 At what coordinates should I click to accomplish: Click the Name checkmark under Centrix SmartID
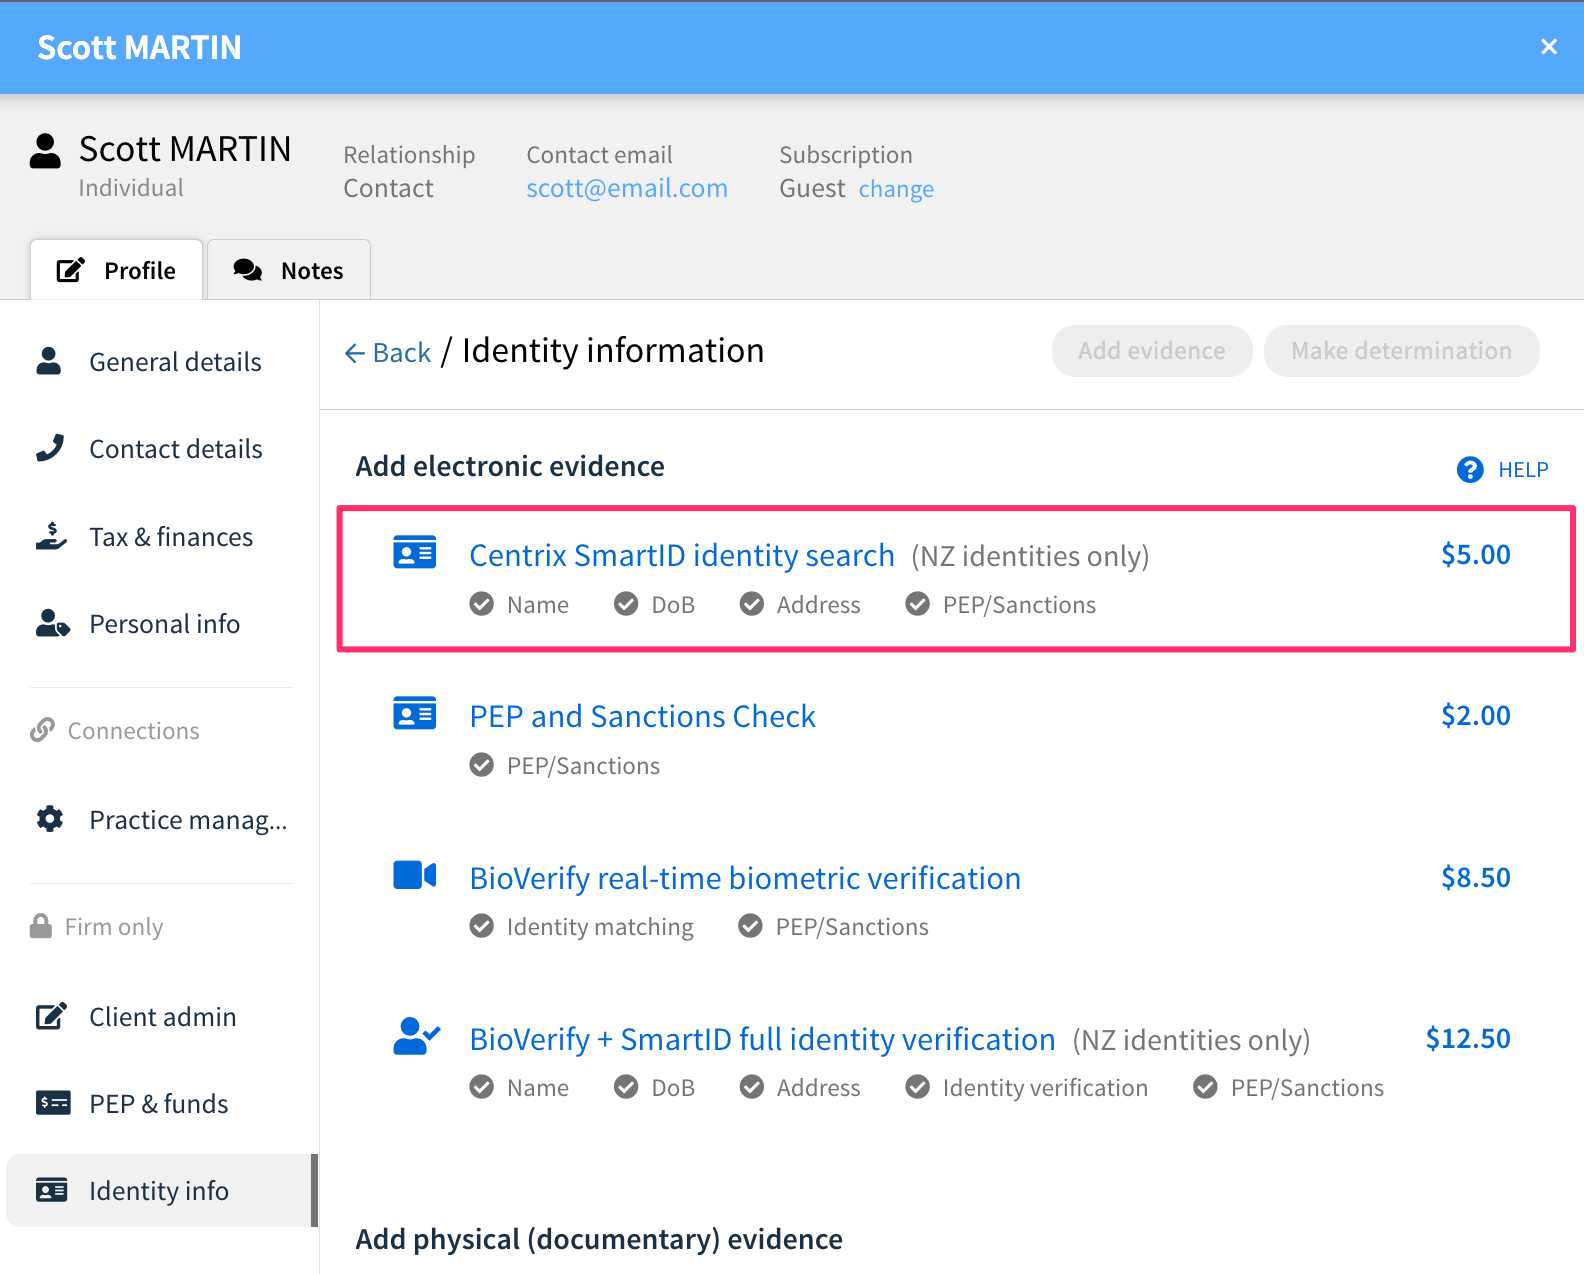(x=482, y=604)
